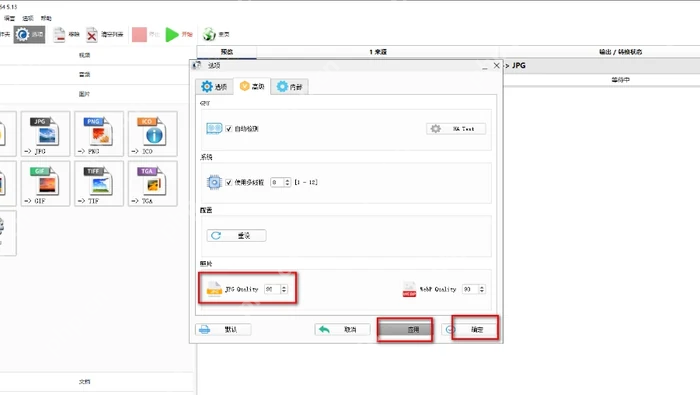Click the JPG Quality spinner arrows

tap(284, 289)
